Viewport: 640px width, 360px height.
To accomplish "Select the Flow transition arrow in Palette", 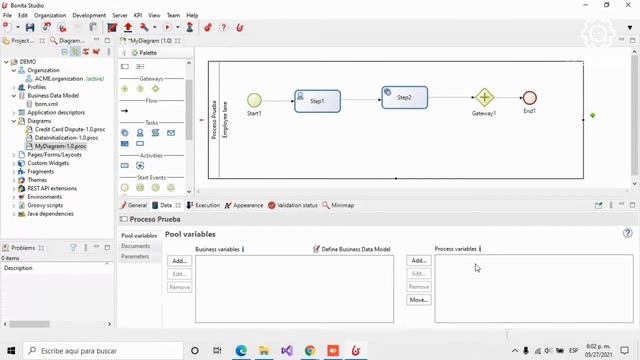I will click(x=125, y=111).
